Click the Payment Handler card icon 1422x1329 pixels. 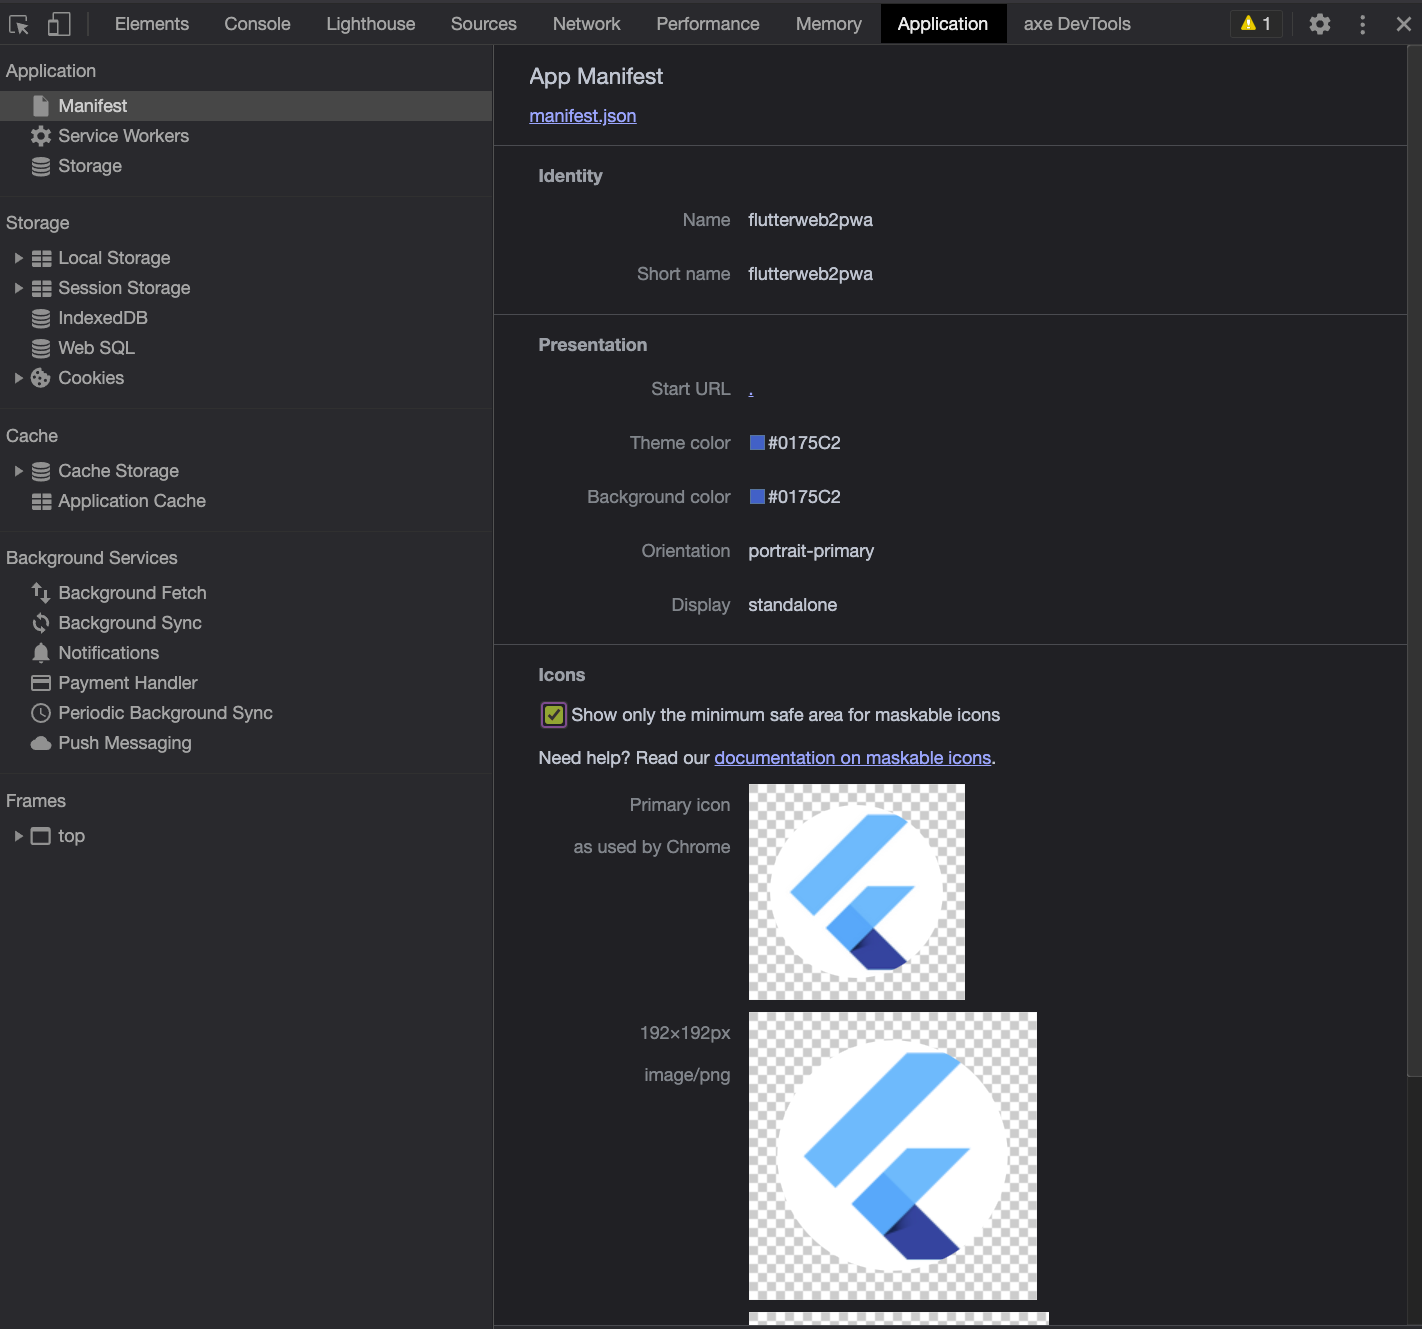point(41,683)
